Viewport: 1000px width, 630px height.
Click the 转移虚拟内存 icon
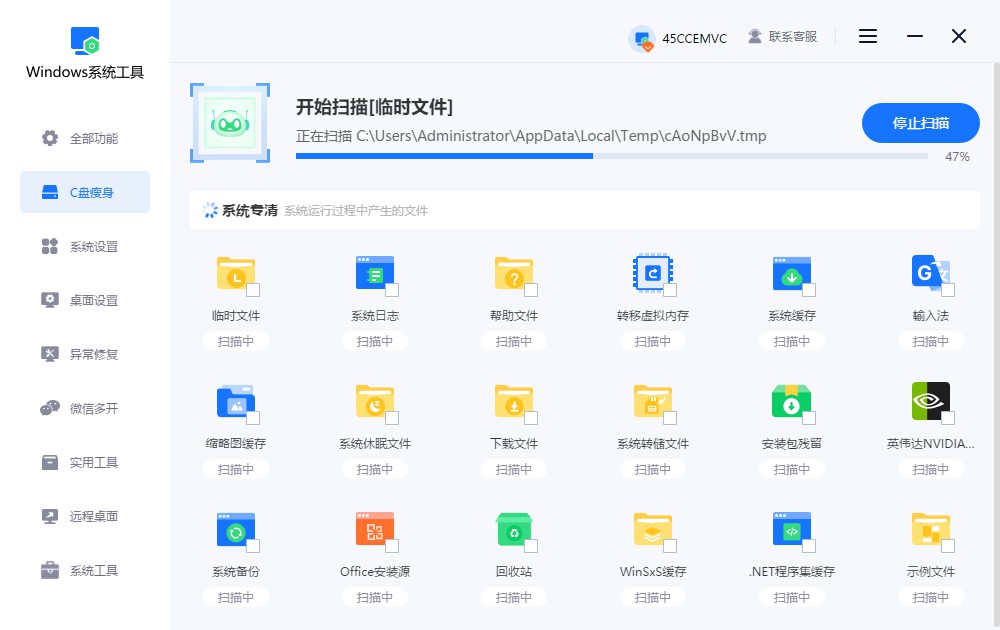pyautogui.click(x=652, y=275)
